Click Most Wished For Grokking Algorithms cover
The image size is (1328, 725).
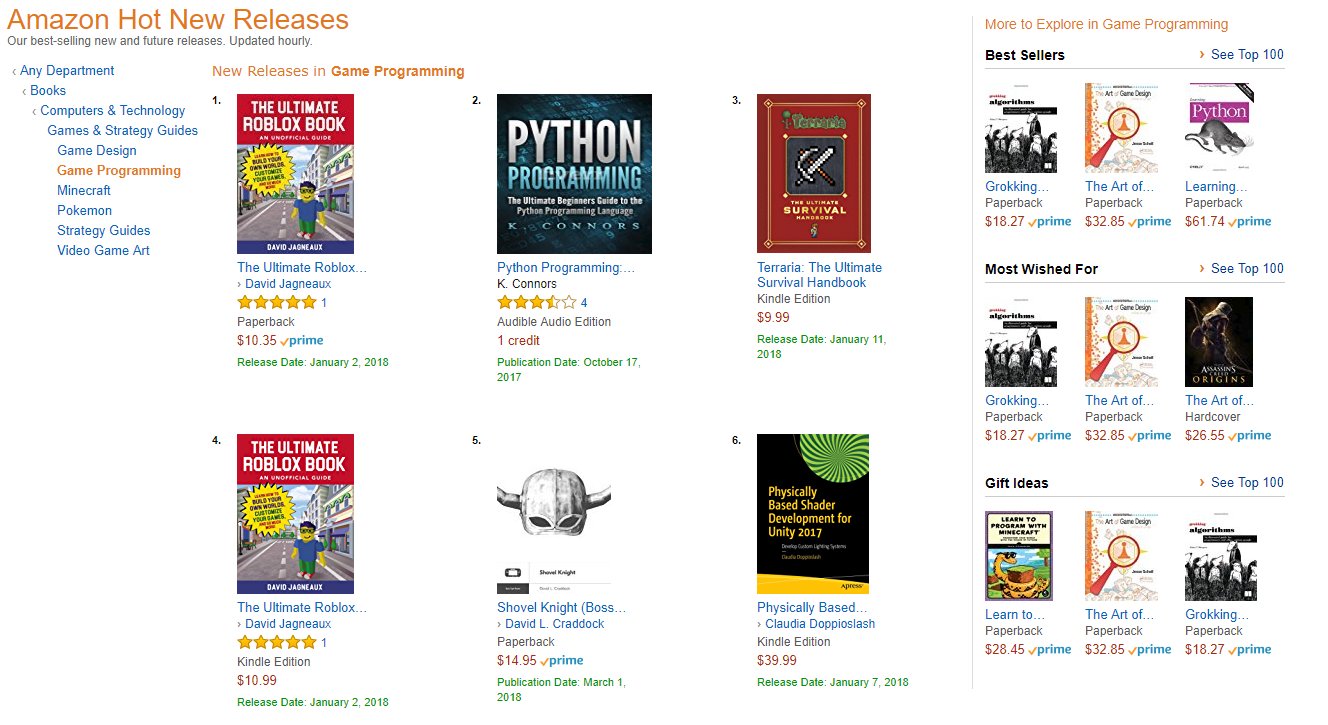point(1020,342)
